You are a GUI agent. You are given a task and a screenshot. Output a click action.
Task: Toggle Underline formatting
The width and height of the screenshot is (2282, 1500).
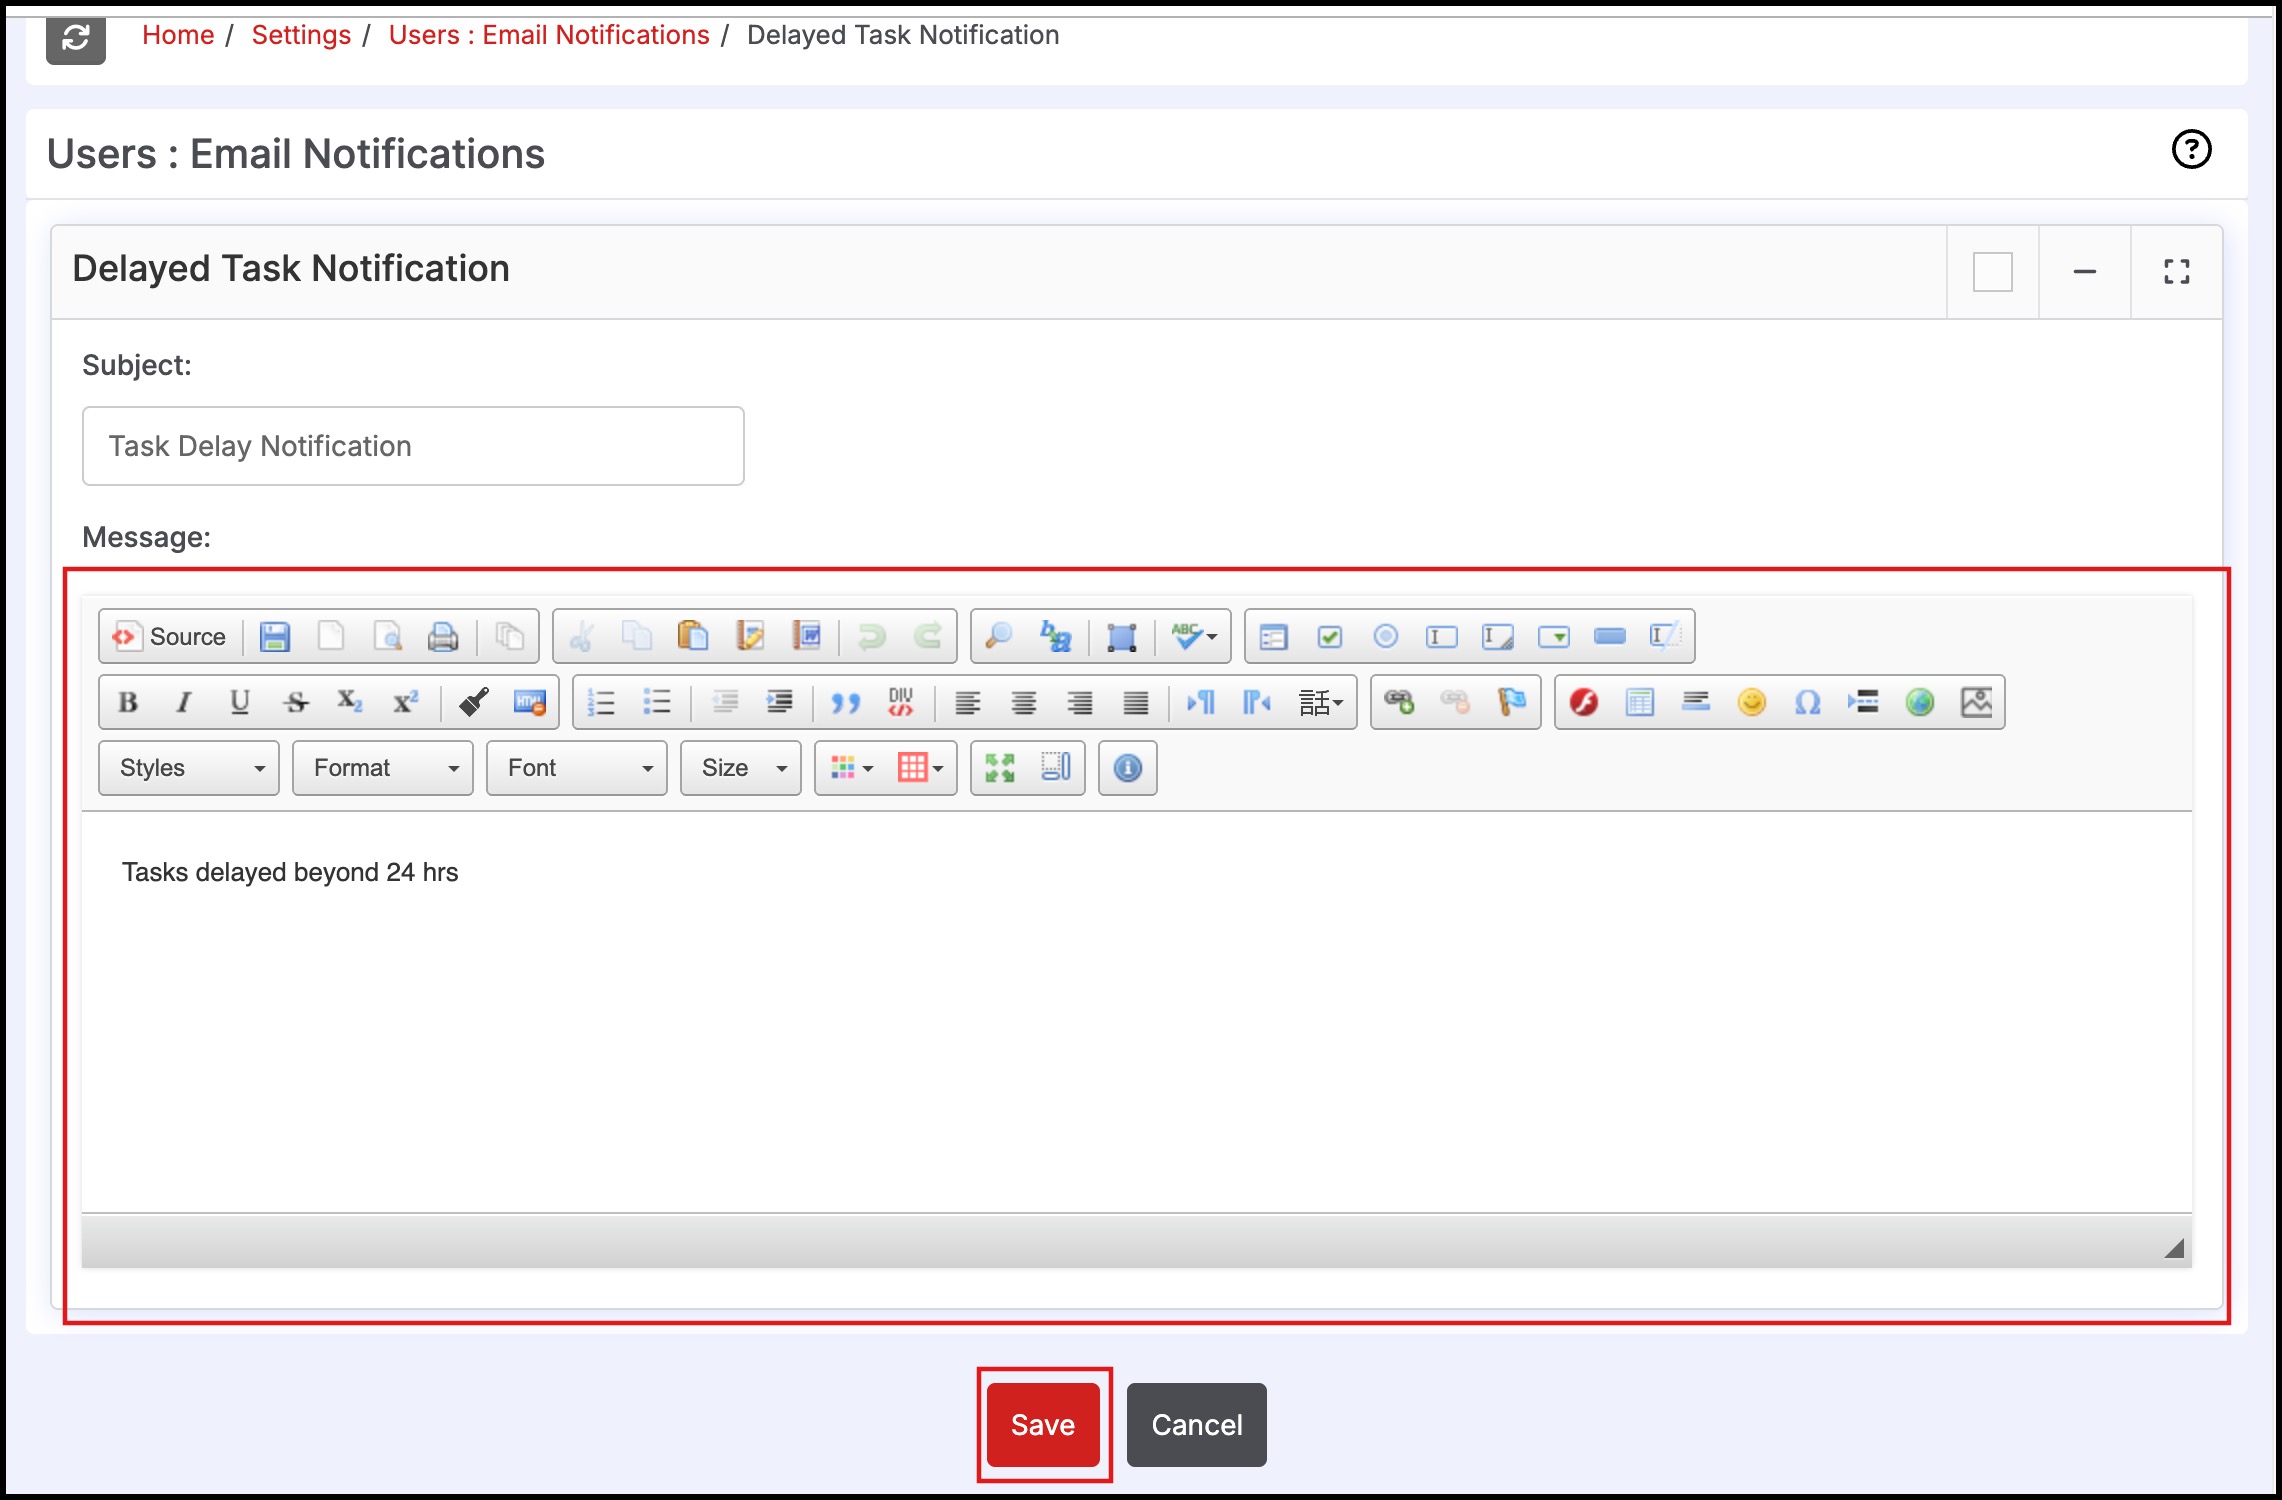tap(240, 703)
